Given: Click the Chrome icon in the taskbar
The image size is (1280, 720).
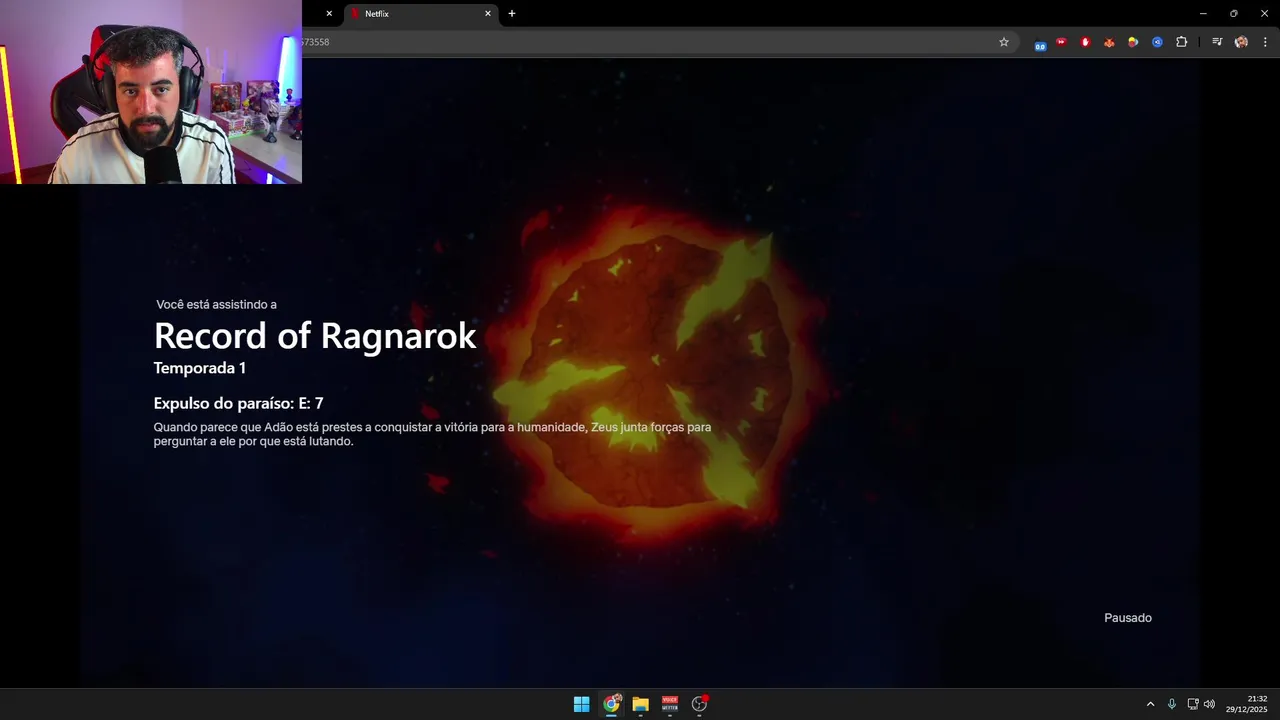Looking at the screenshot, I should click(x=611, y=704).
